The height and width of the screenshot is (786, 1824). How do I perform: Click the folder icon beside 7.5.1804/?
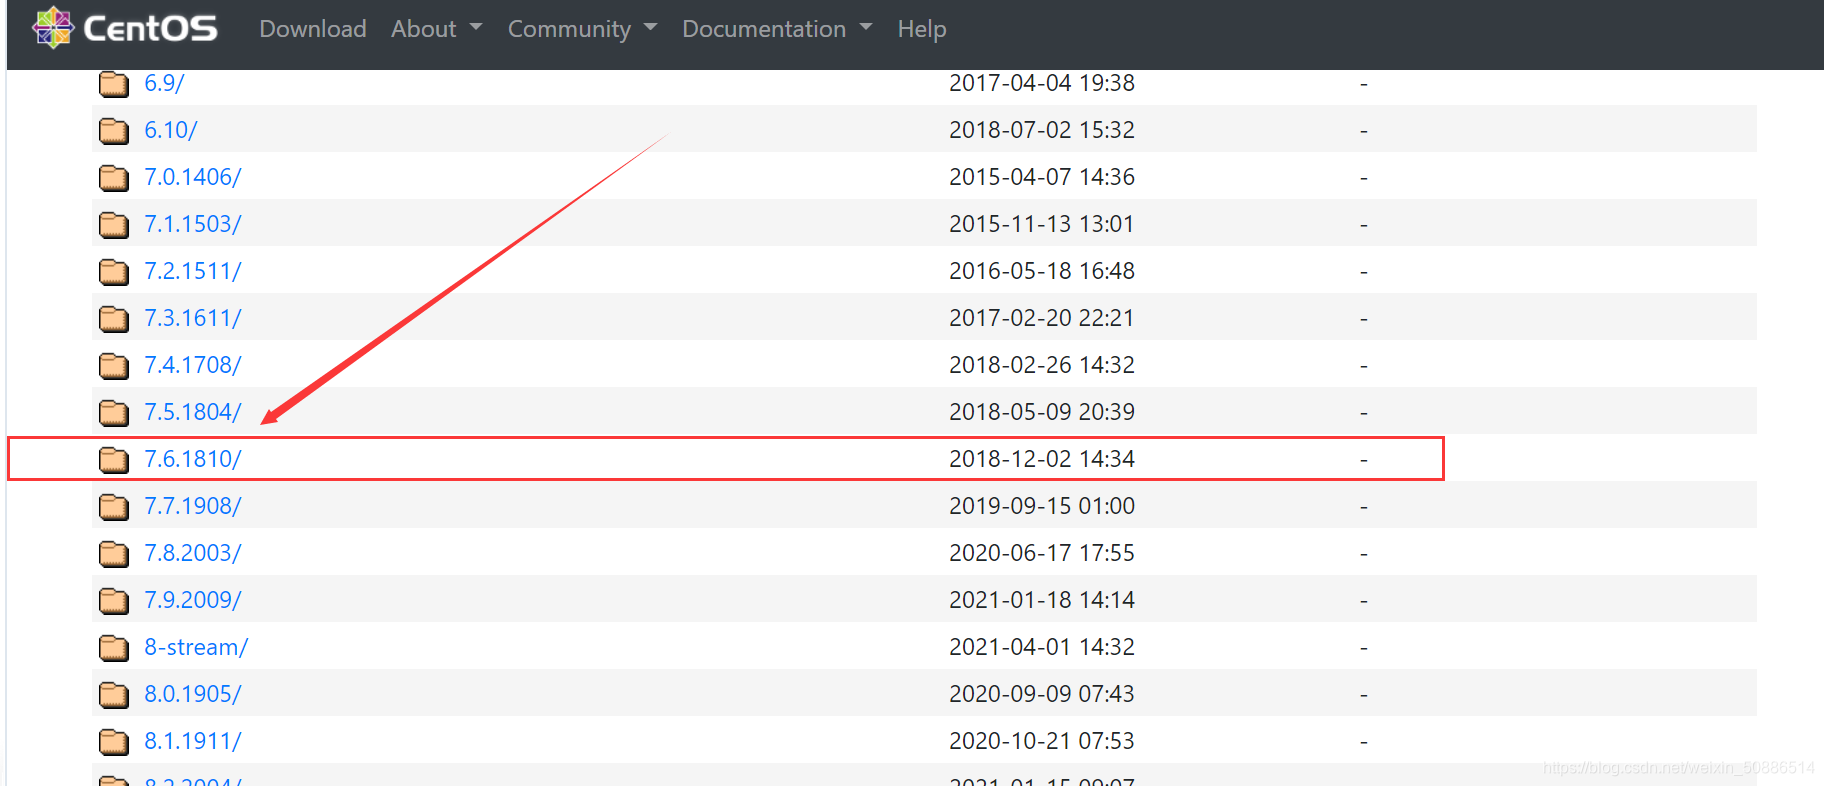(114, 413)
